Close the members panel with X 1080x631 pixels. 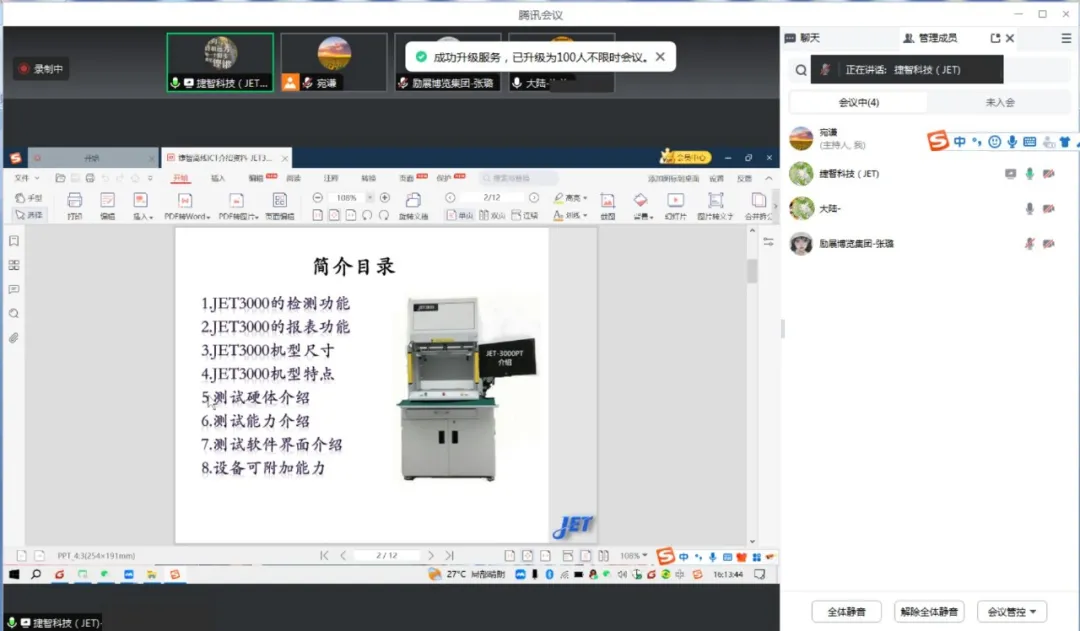1010,38
